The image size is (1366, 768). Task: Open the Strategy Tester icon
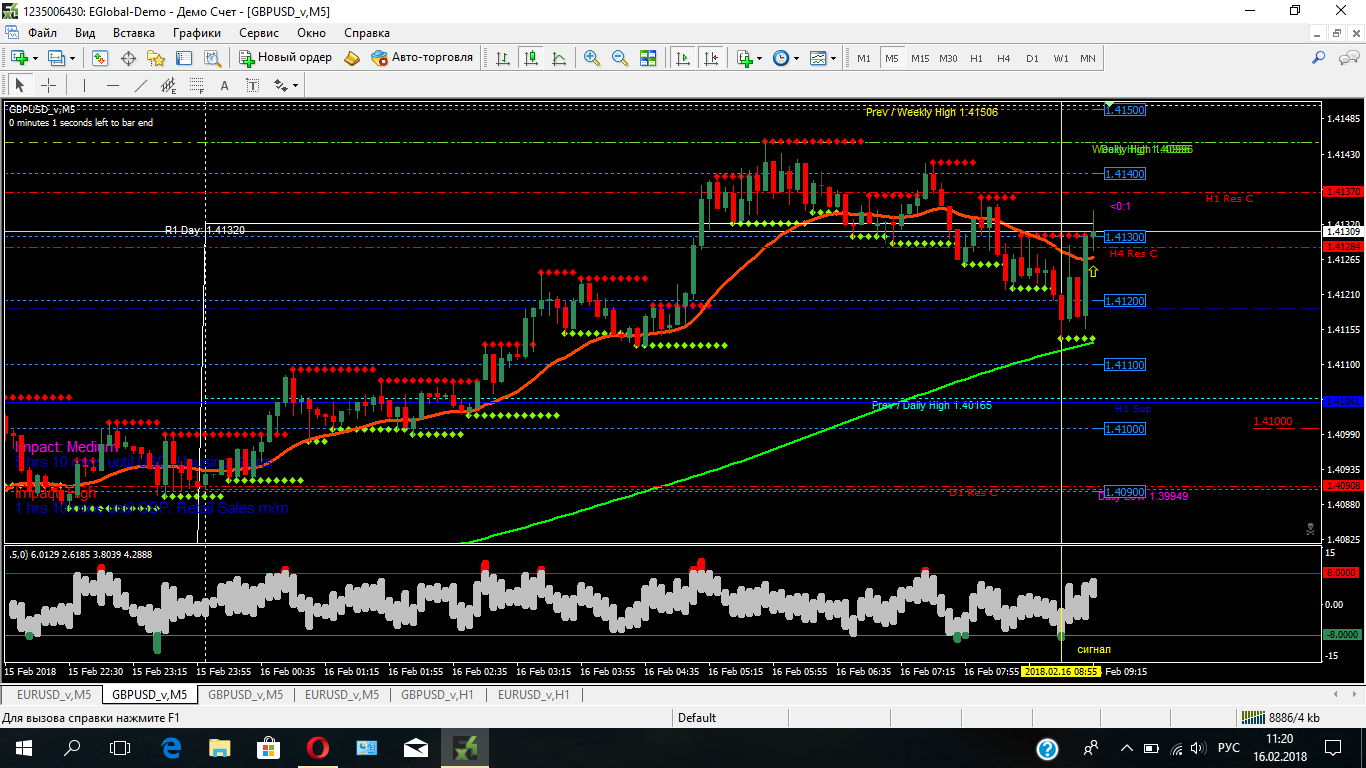pos(212,58)
